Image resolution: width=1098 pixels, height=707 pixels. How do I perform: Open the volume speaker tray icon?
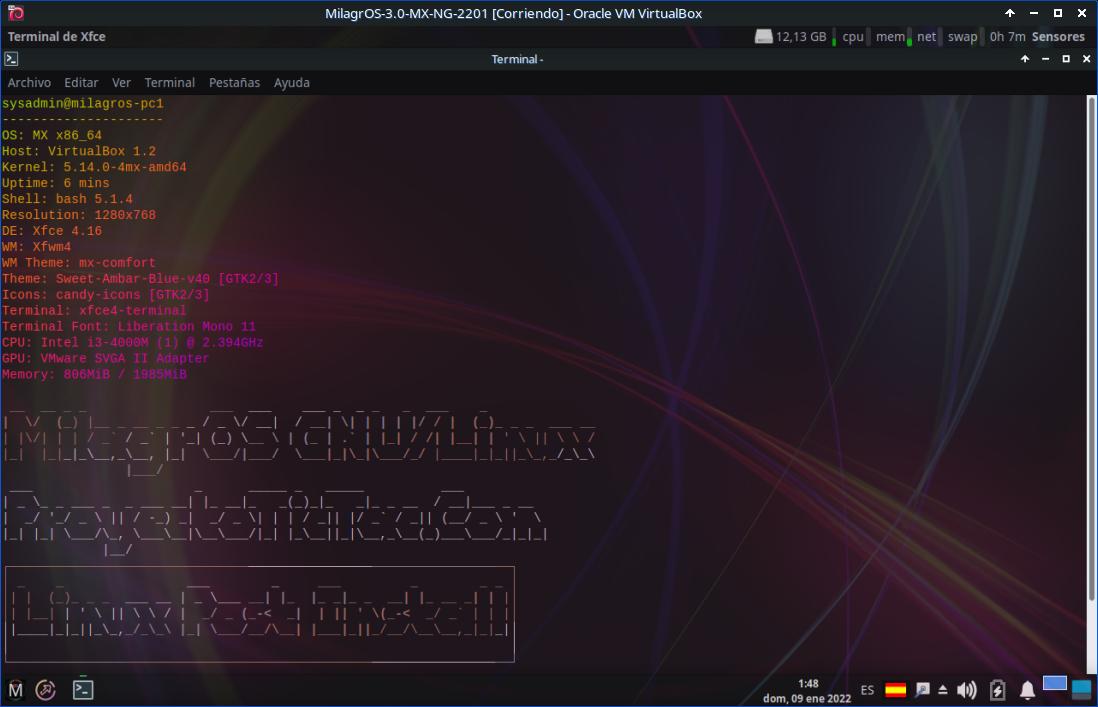966,690
